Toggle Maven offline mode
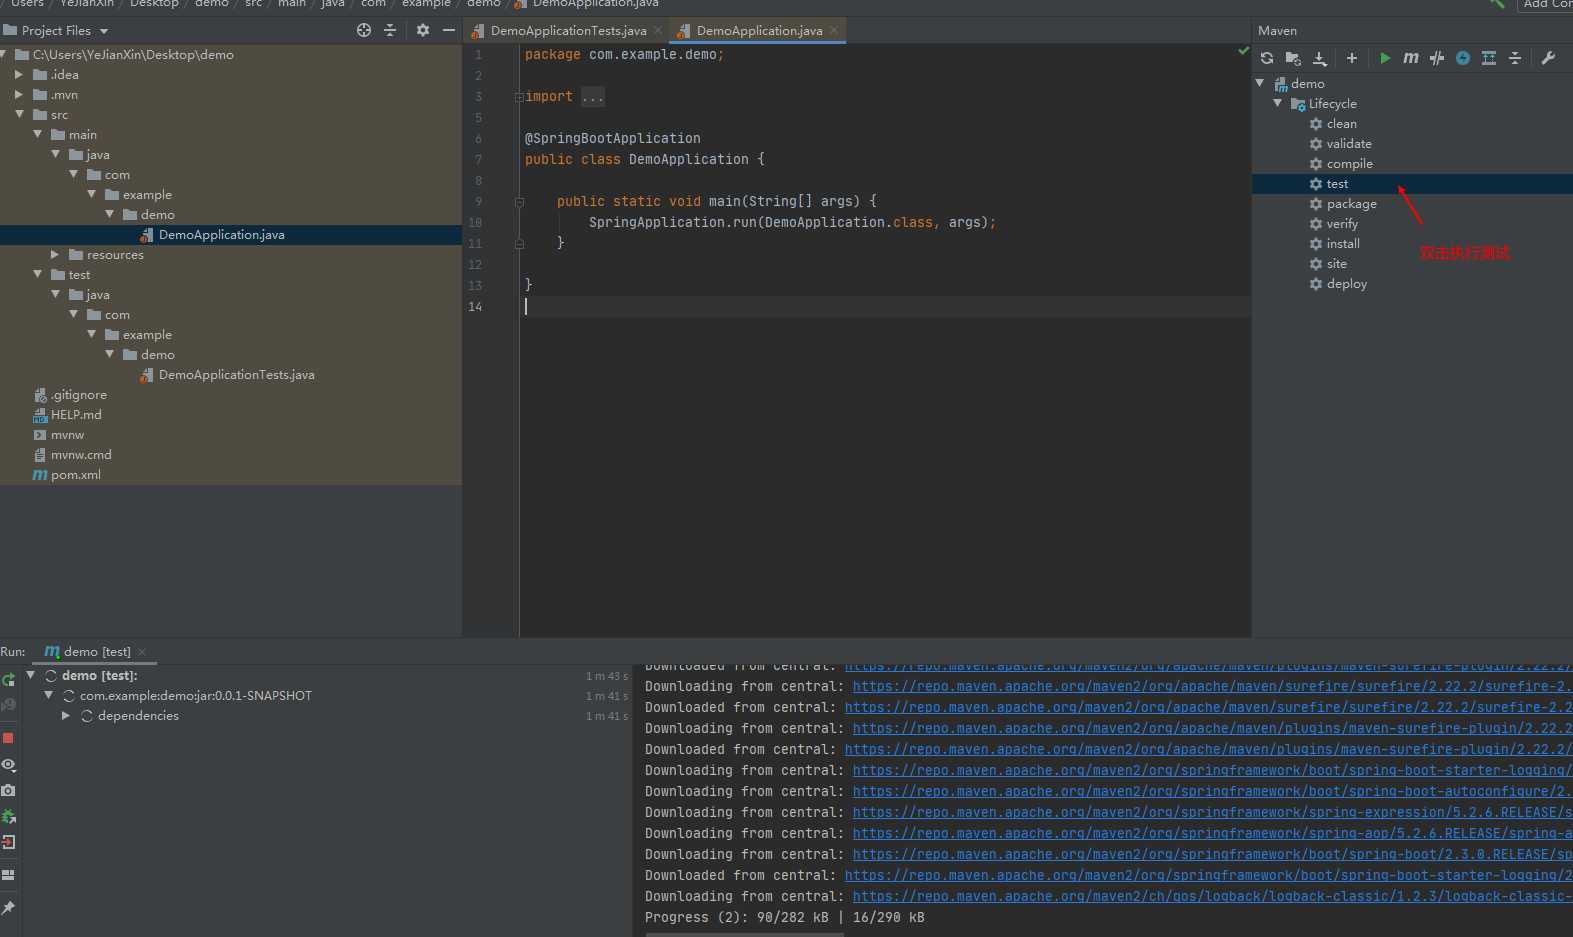Screen dimensions: 1573x937 point(1437,58)
